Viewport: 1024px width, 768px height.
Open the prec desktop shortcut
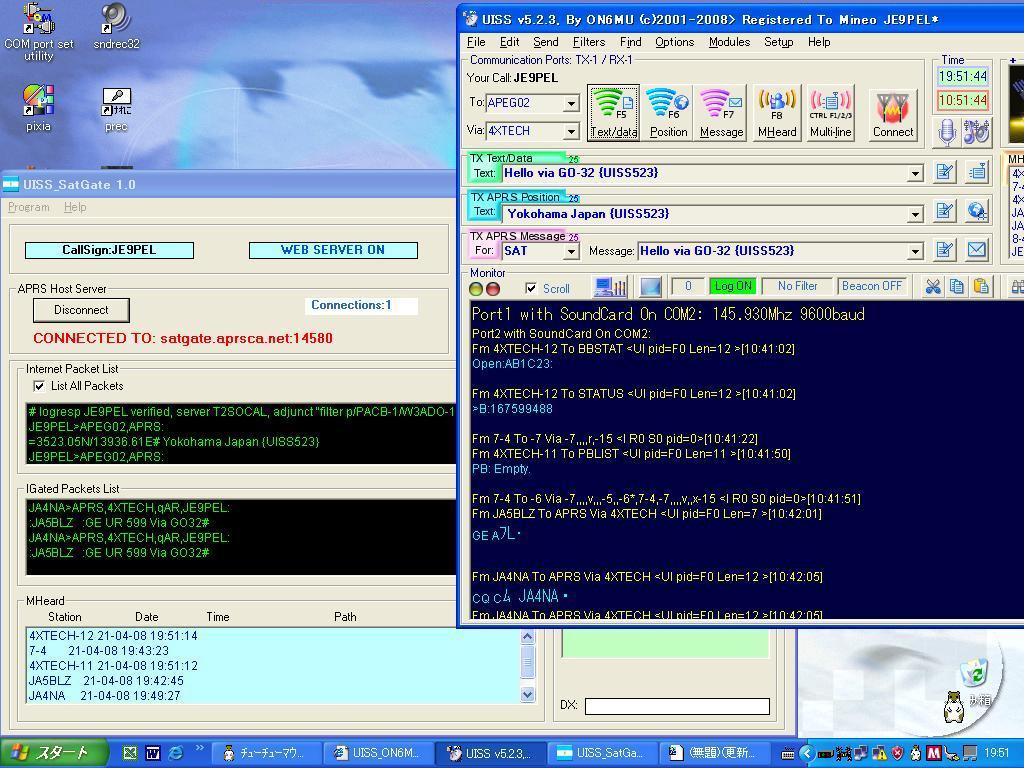(116, 109)
